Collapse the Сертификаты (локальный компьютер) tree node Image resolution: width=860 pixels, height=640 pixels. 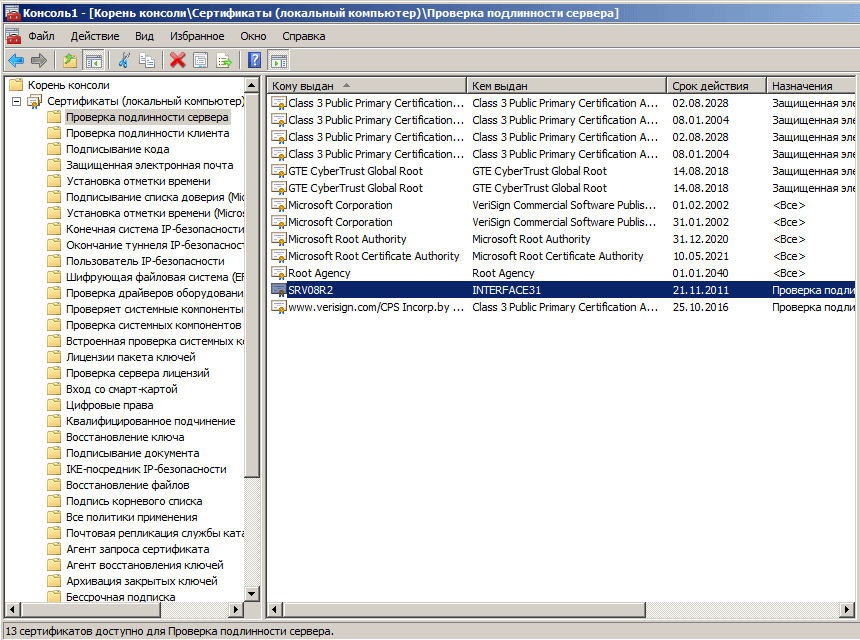[17, 102]
